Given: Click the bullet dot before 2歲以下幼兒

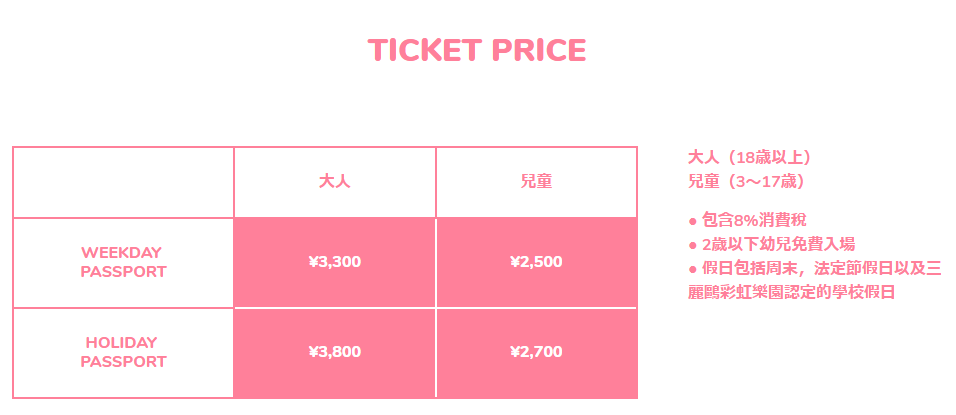Looking at the screenshot, I should tap(692, 245).
